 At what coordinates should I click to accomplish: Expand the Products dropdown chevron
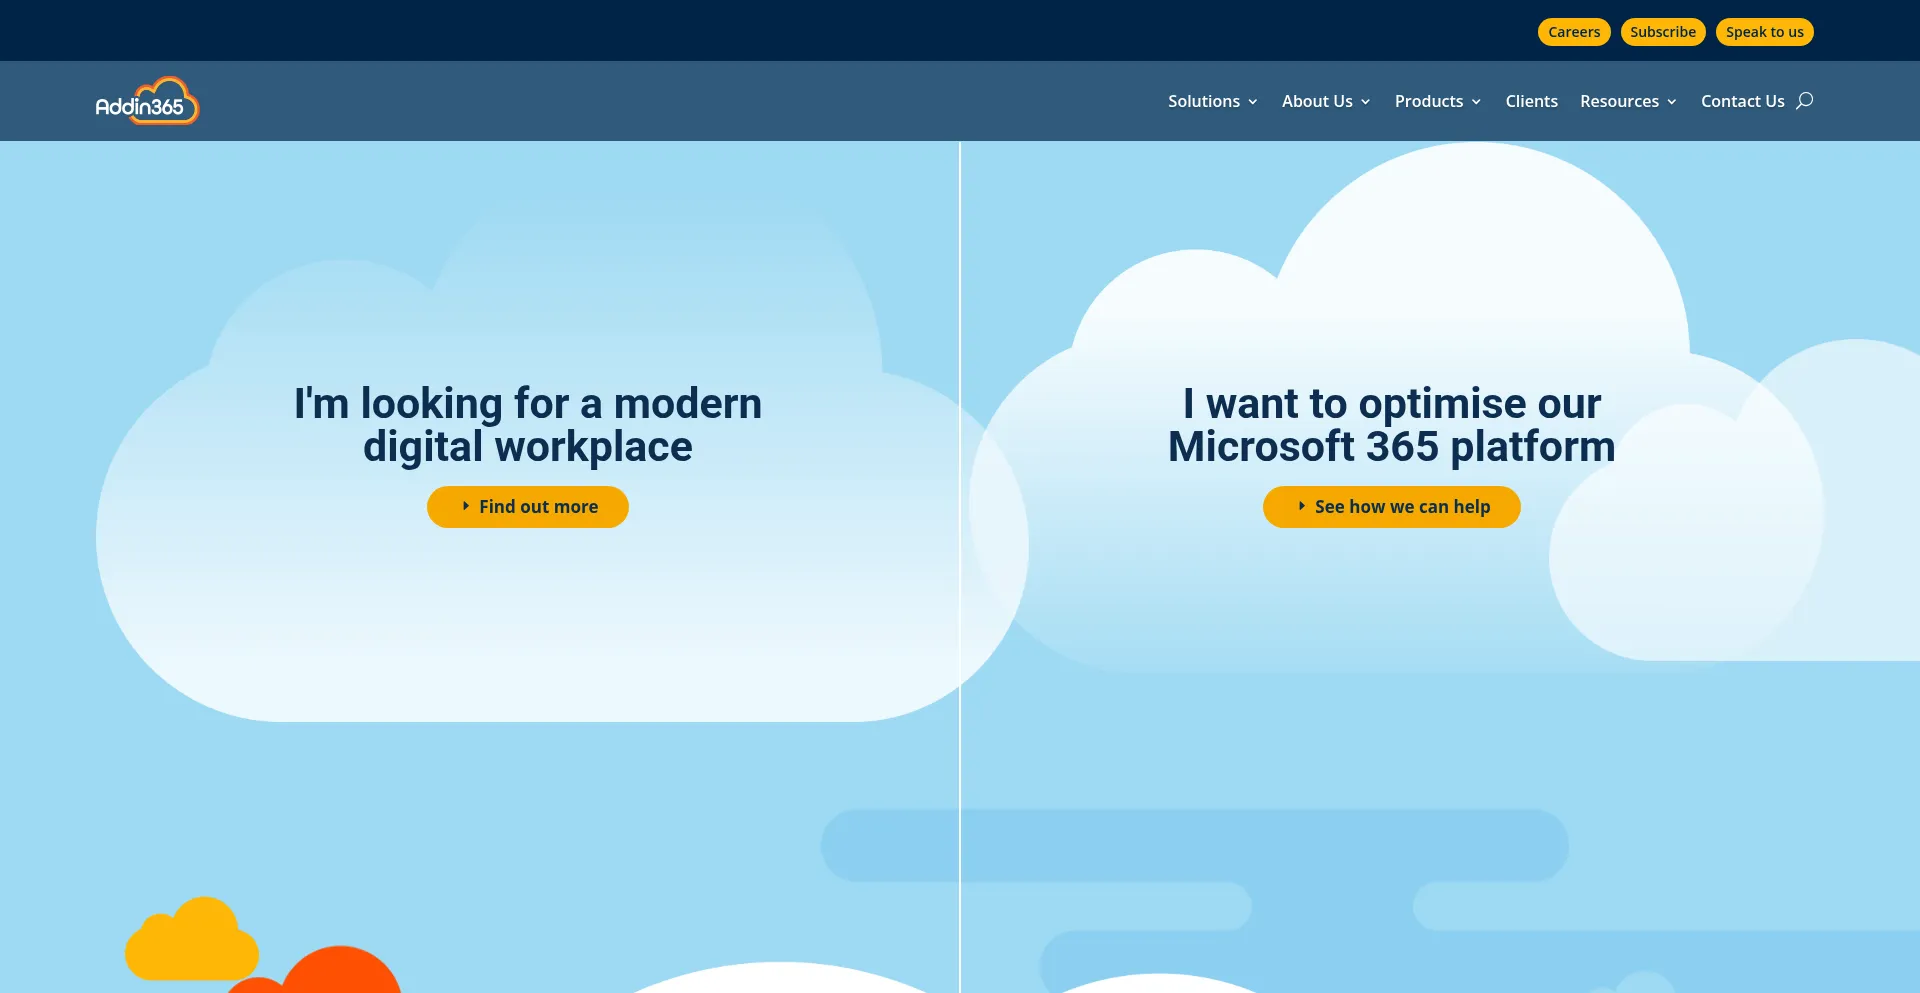coord(1476,102)
